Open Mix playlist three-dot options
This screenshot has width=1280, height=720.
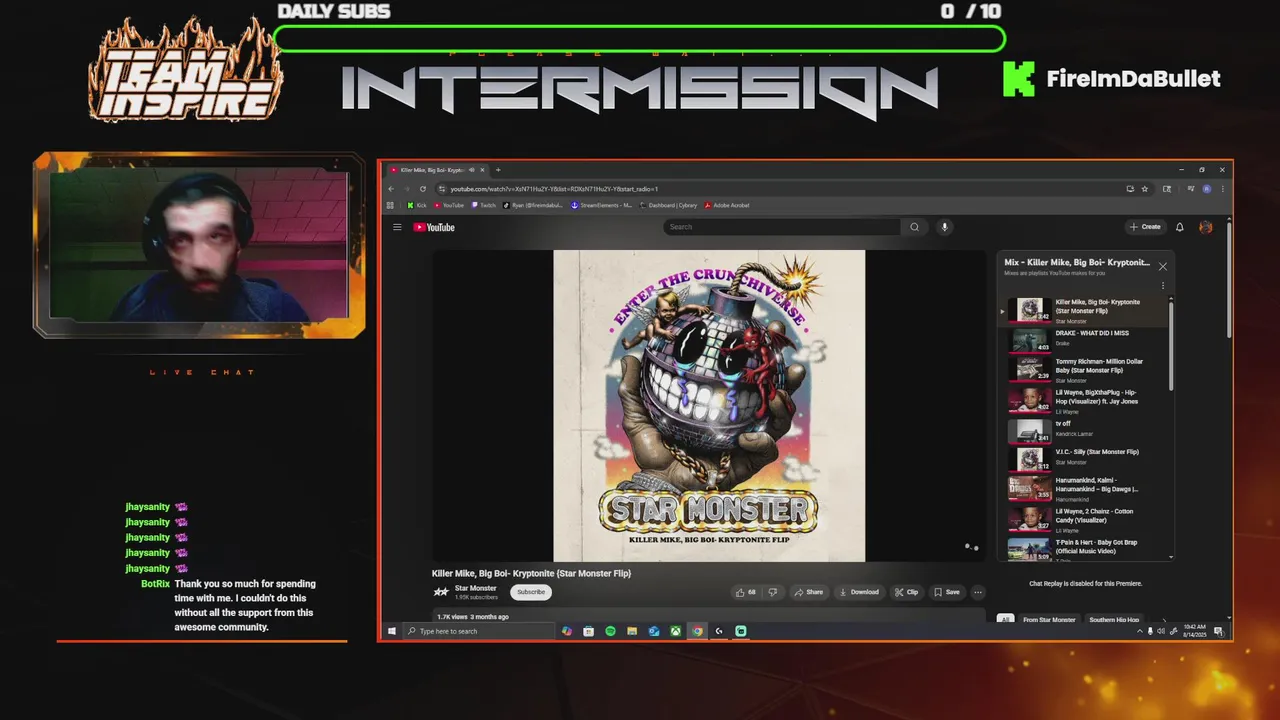coord(1162,286)
